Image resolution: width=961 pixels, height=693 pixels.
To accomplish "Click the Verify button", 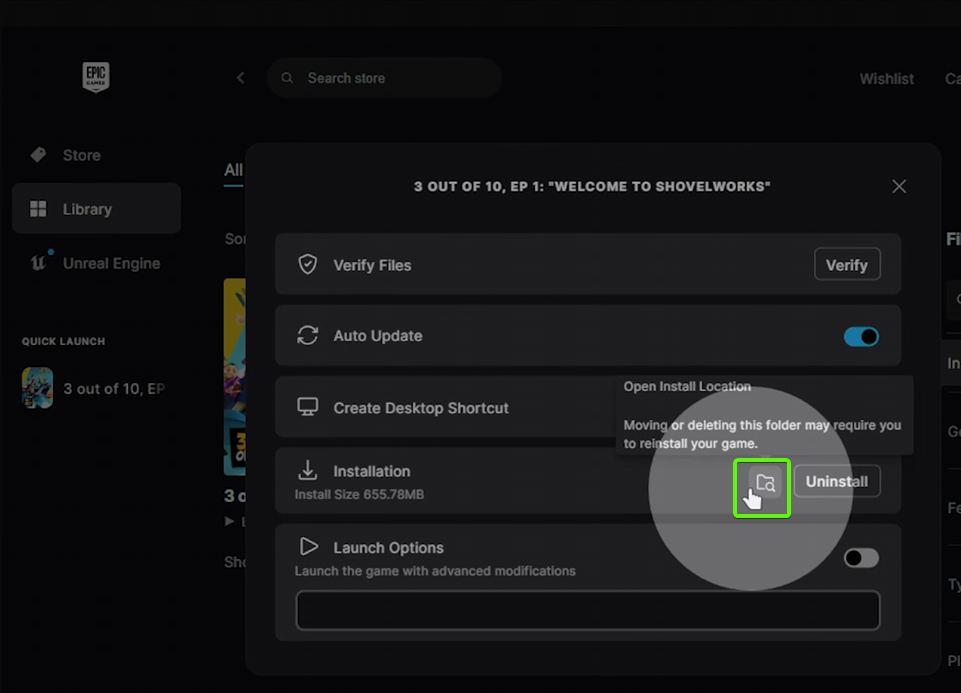I will click(x=847, y=264).
